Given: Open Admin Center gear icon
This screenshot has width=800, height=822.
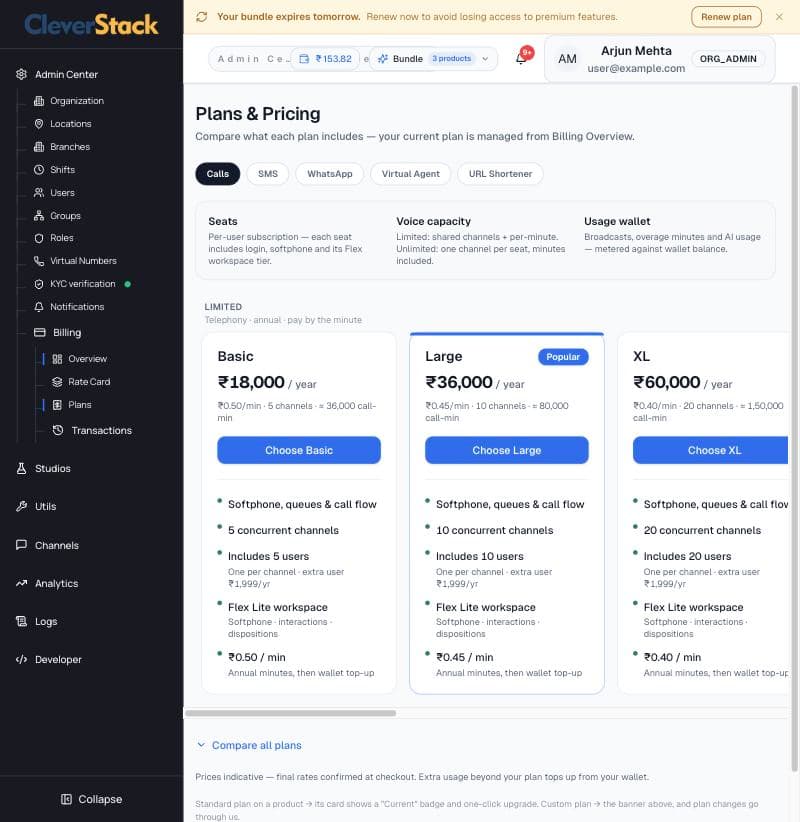Looking at the screenshot, I should click(21, 74).
